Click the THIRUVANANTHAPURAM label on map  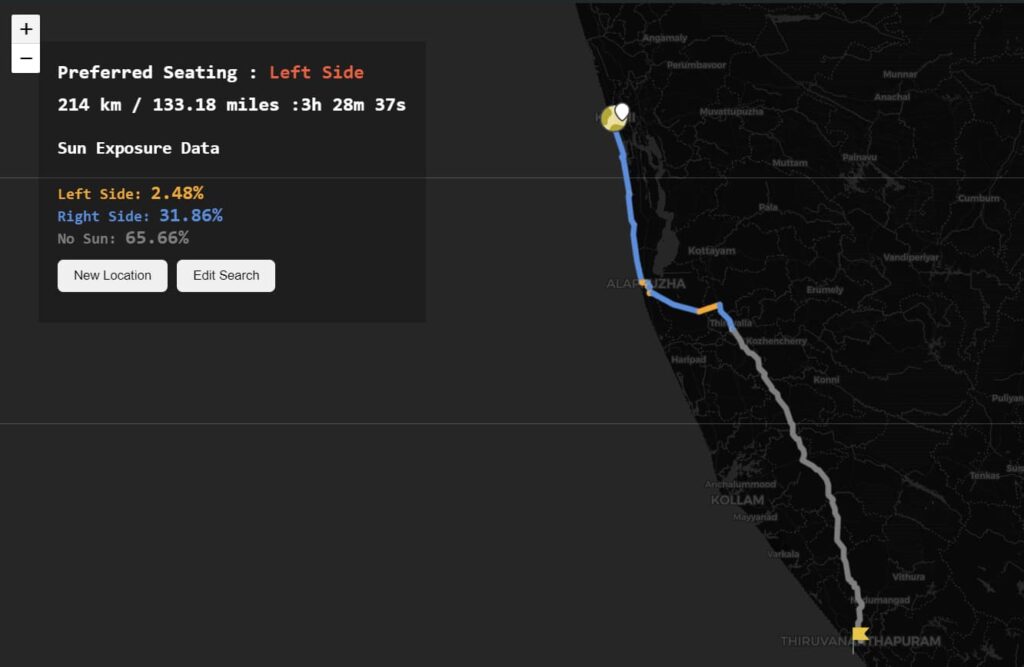click(861, 641)
